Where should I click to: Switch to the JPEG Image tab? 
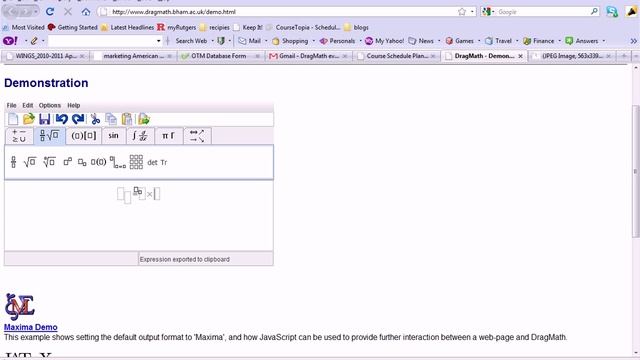[x=572, y=56]
